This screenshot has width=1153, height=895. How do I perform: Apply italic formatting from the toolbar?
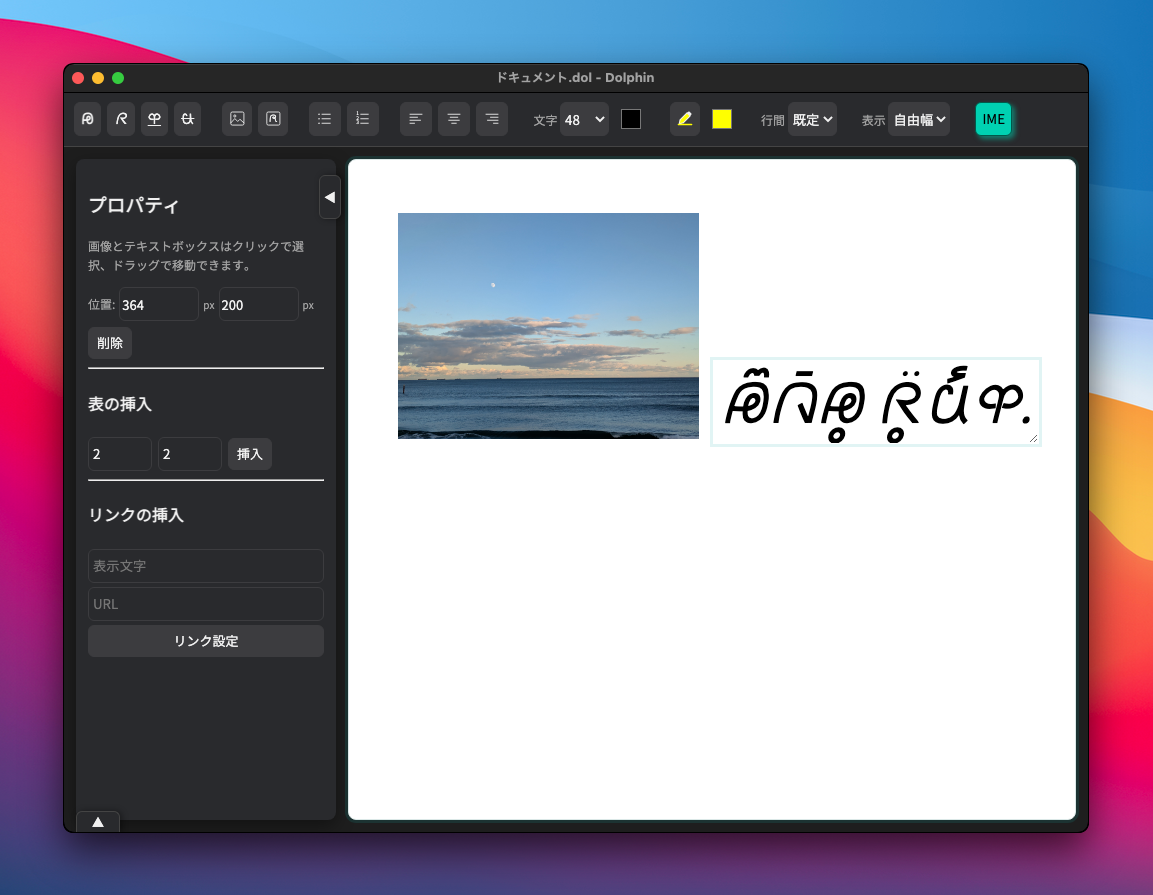(121, 119)
